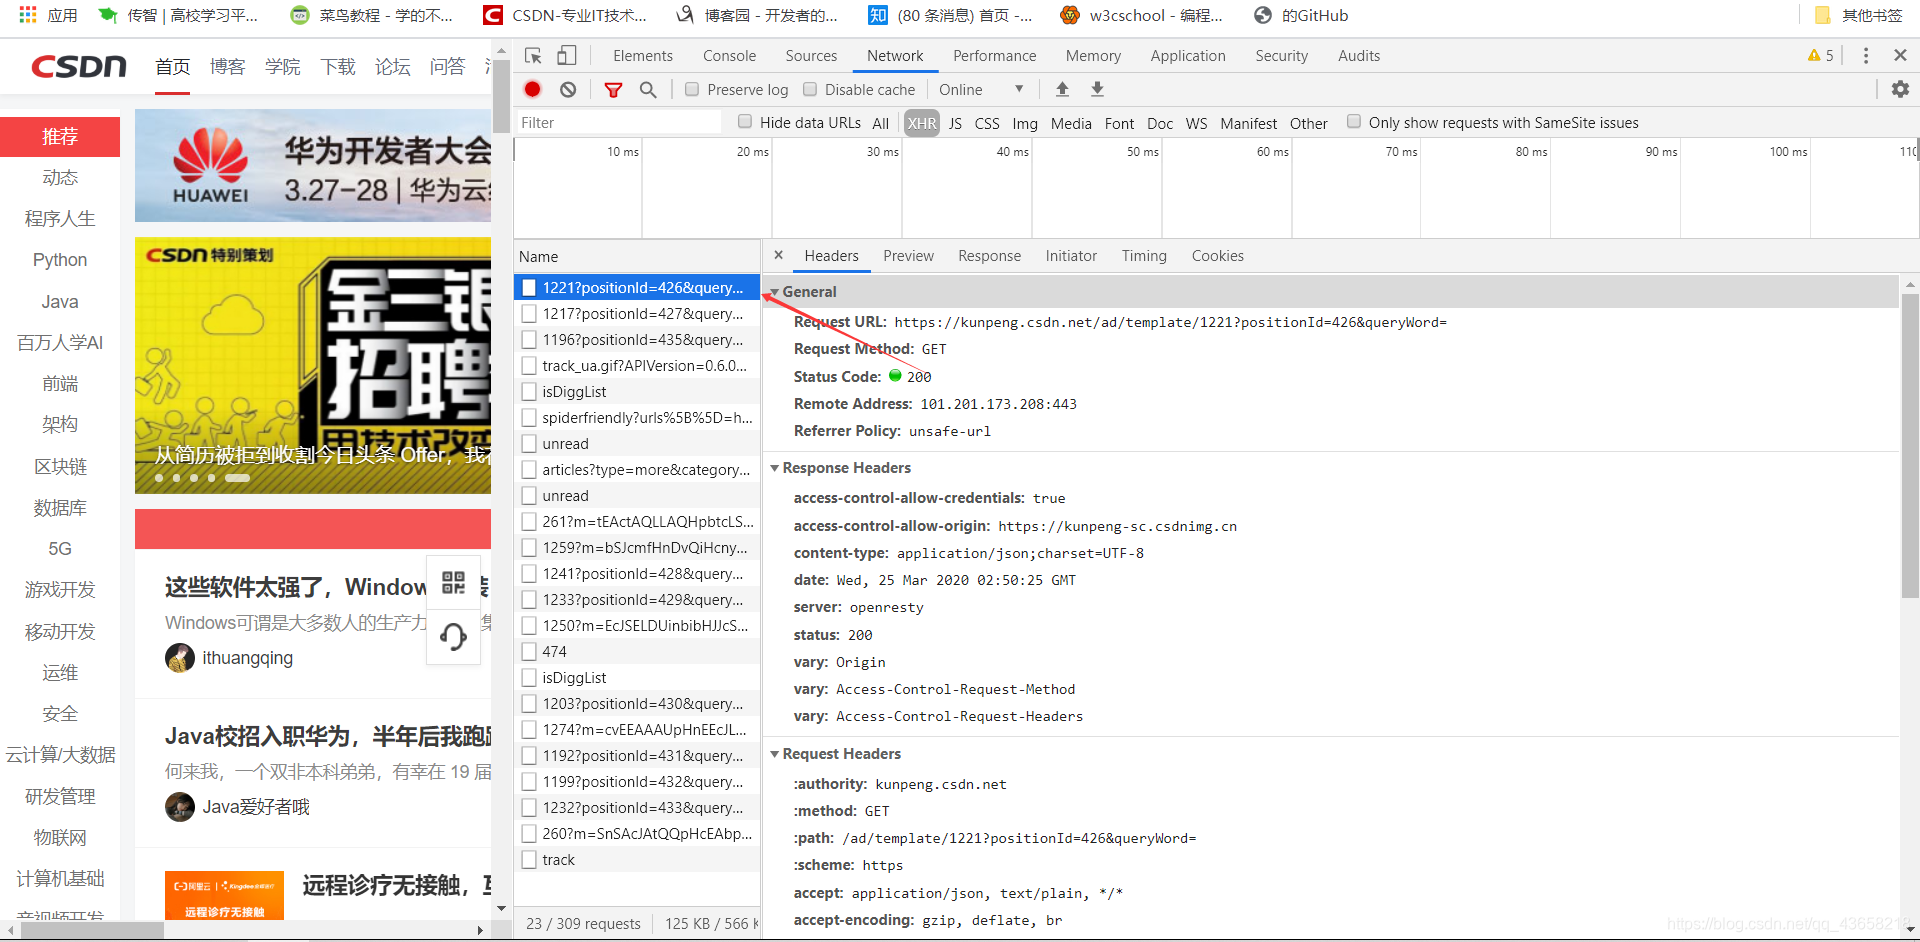The image size is (1920, 942).
Task: Switch to the Elements tab
Action: pyautogui.click(x=643, y=56)
